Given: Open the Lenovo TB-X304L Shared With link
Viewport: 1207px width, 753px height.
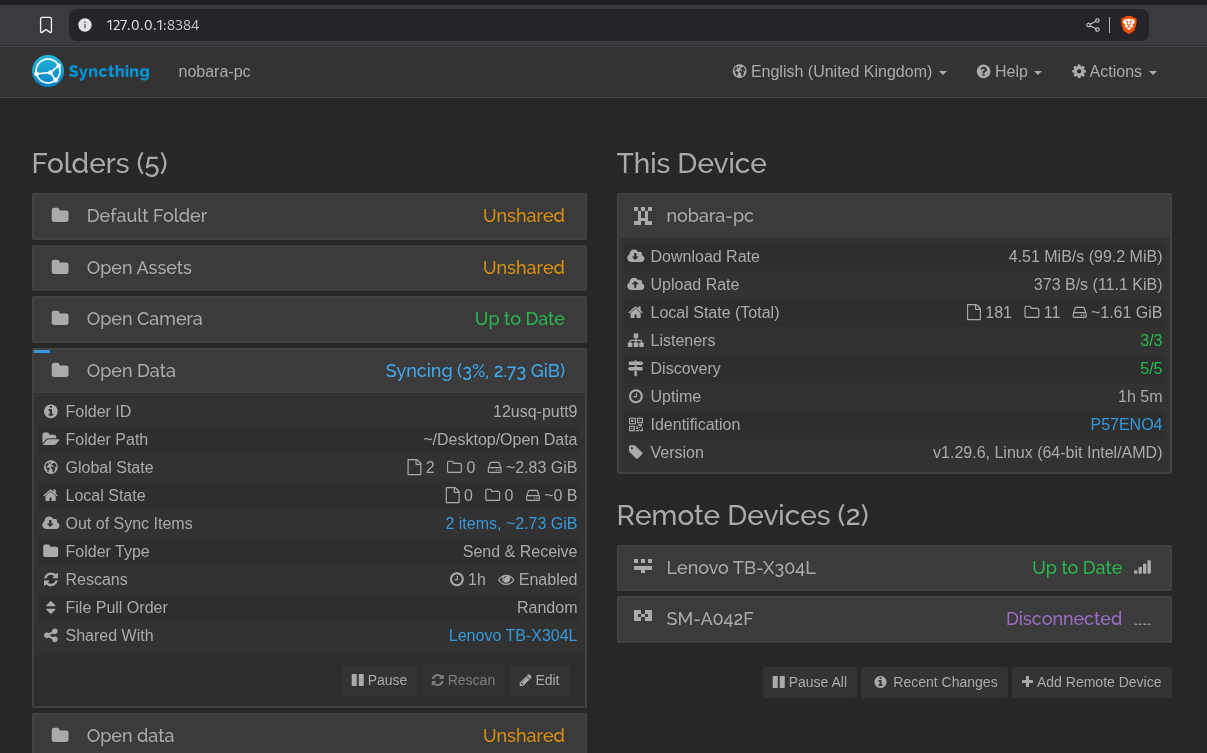Looking at the screenshot, I should click(513, 635).
